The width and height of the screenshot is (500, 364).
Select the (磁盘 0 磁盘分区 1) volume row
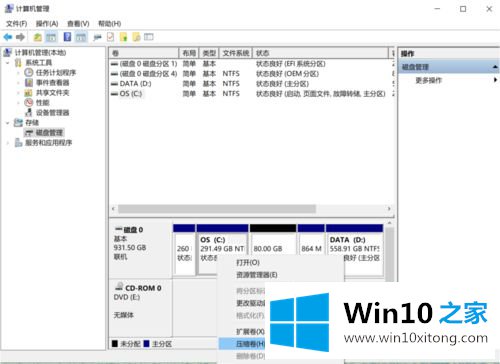coord(252,64)
